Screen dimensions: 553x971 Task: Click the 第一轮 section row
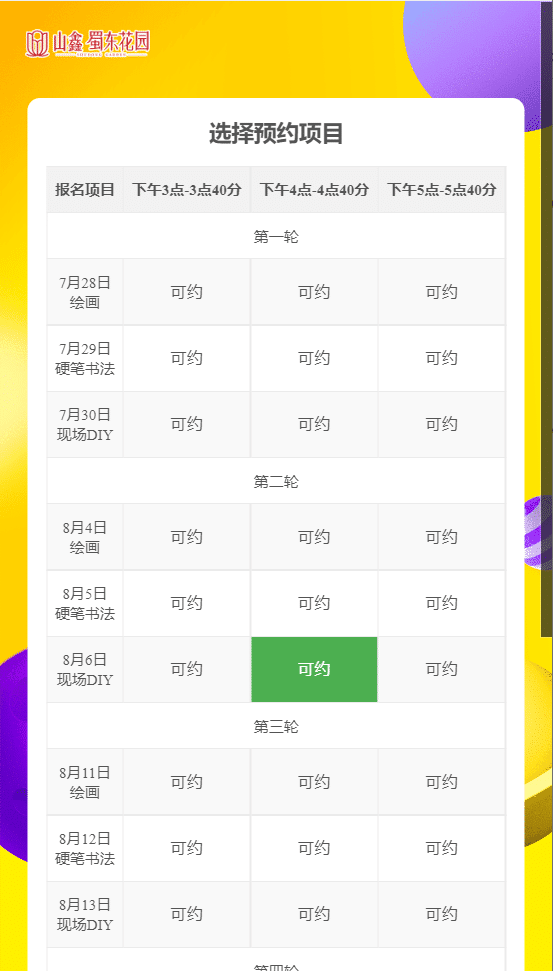[x=276, y=236]
